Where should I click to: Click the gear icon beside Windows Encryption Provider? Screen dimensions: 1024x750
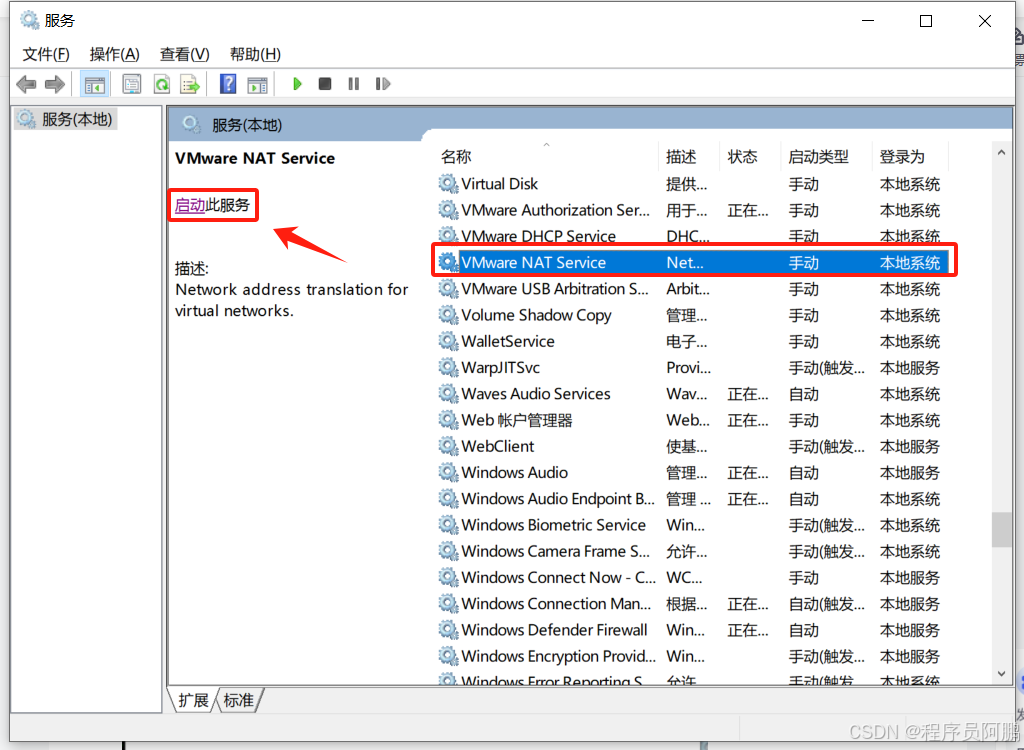448,656
